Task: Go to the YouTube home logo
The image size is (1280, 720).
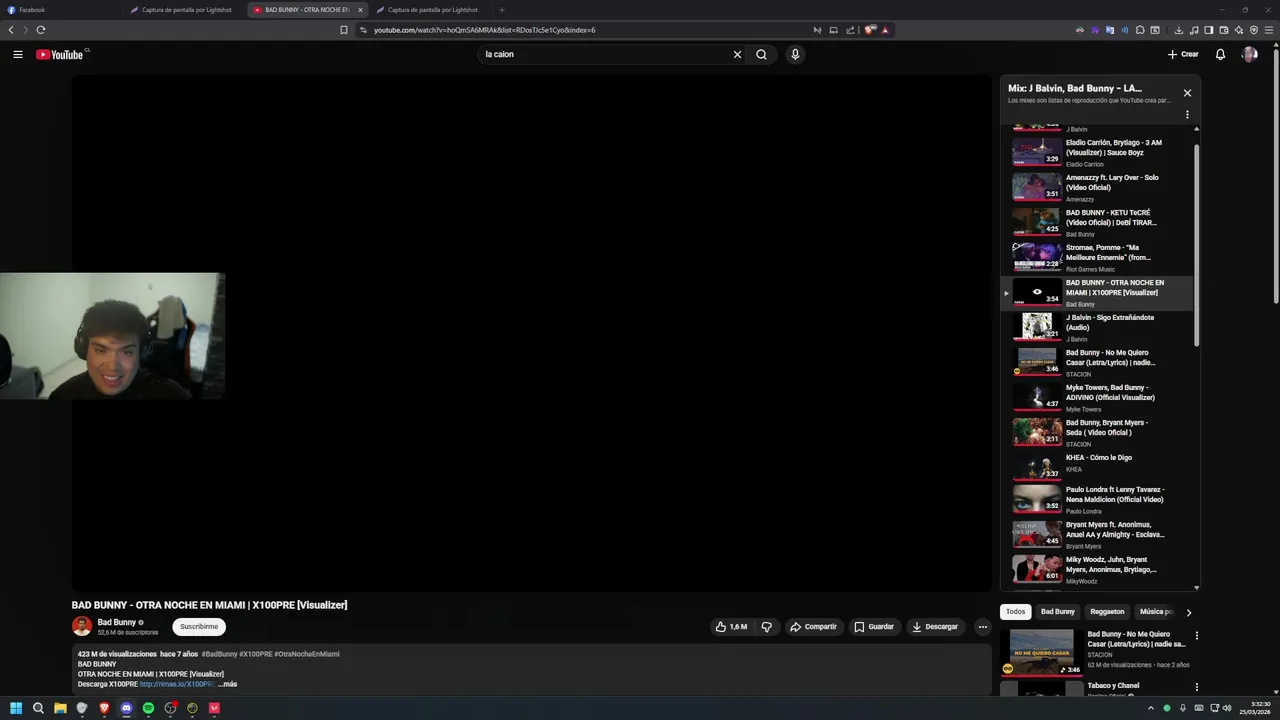Action: [x=60, y=55]
